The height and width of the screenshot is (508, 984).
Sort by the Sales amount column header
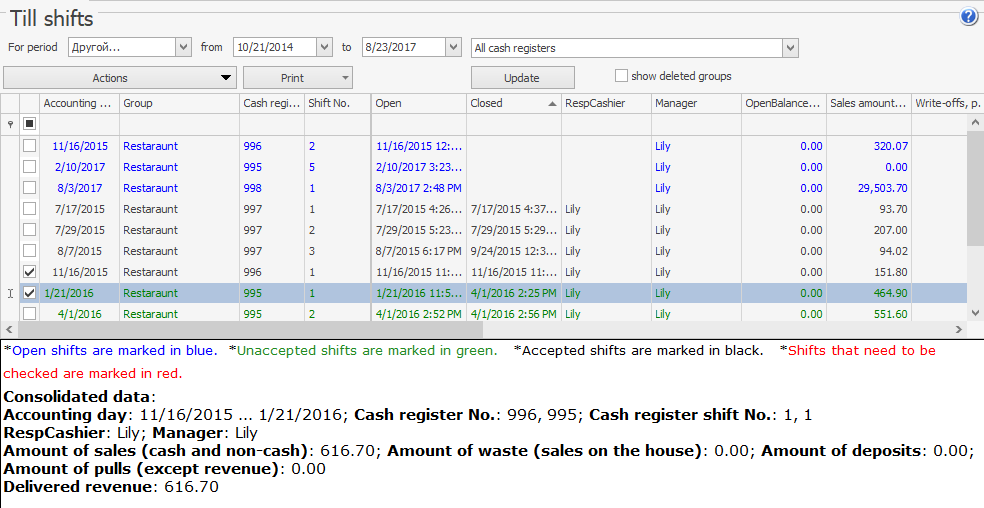(866, 103)
